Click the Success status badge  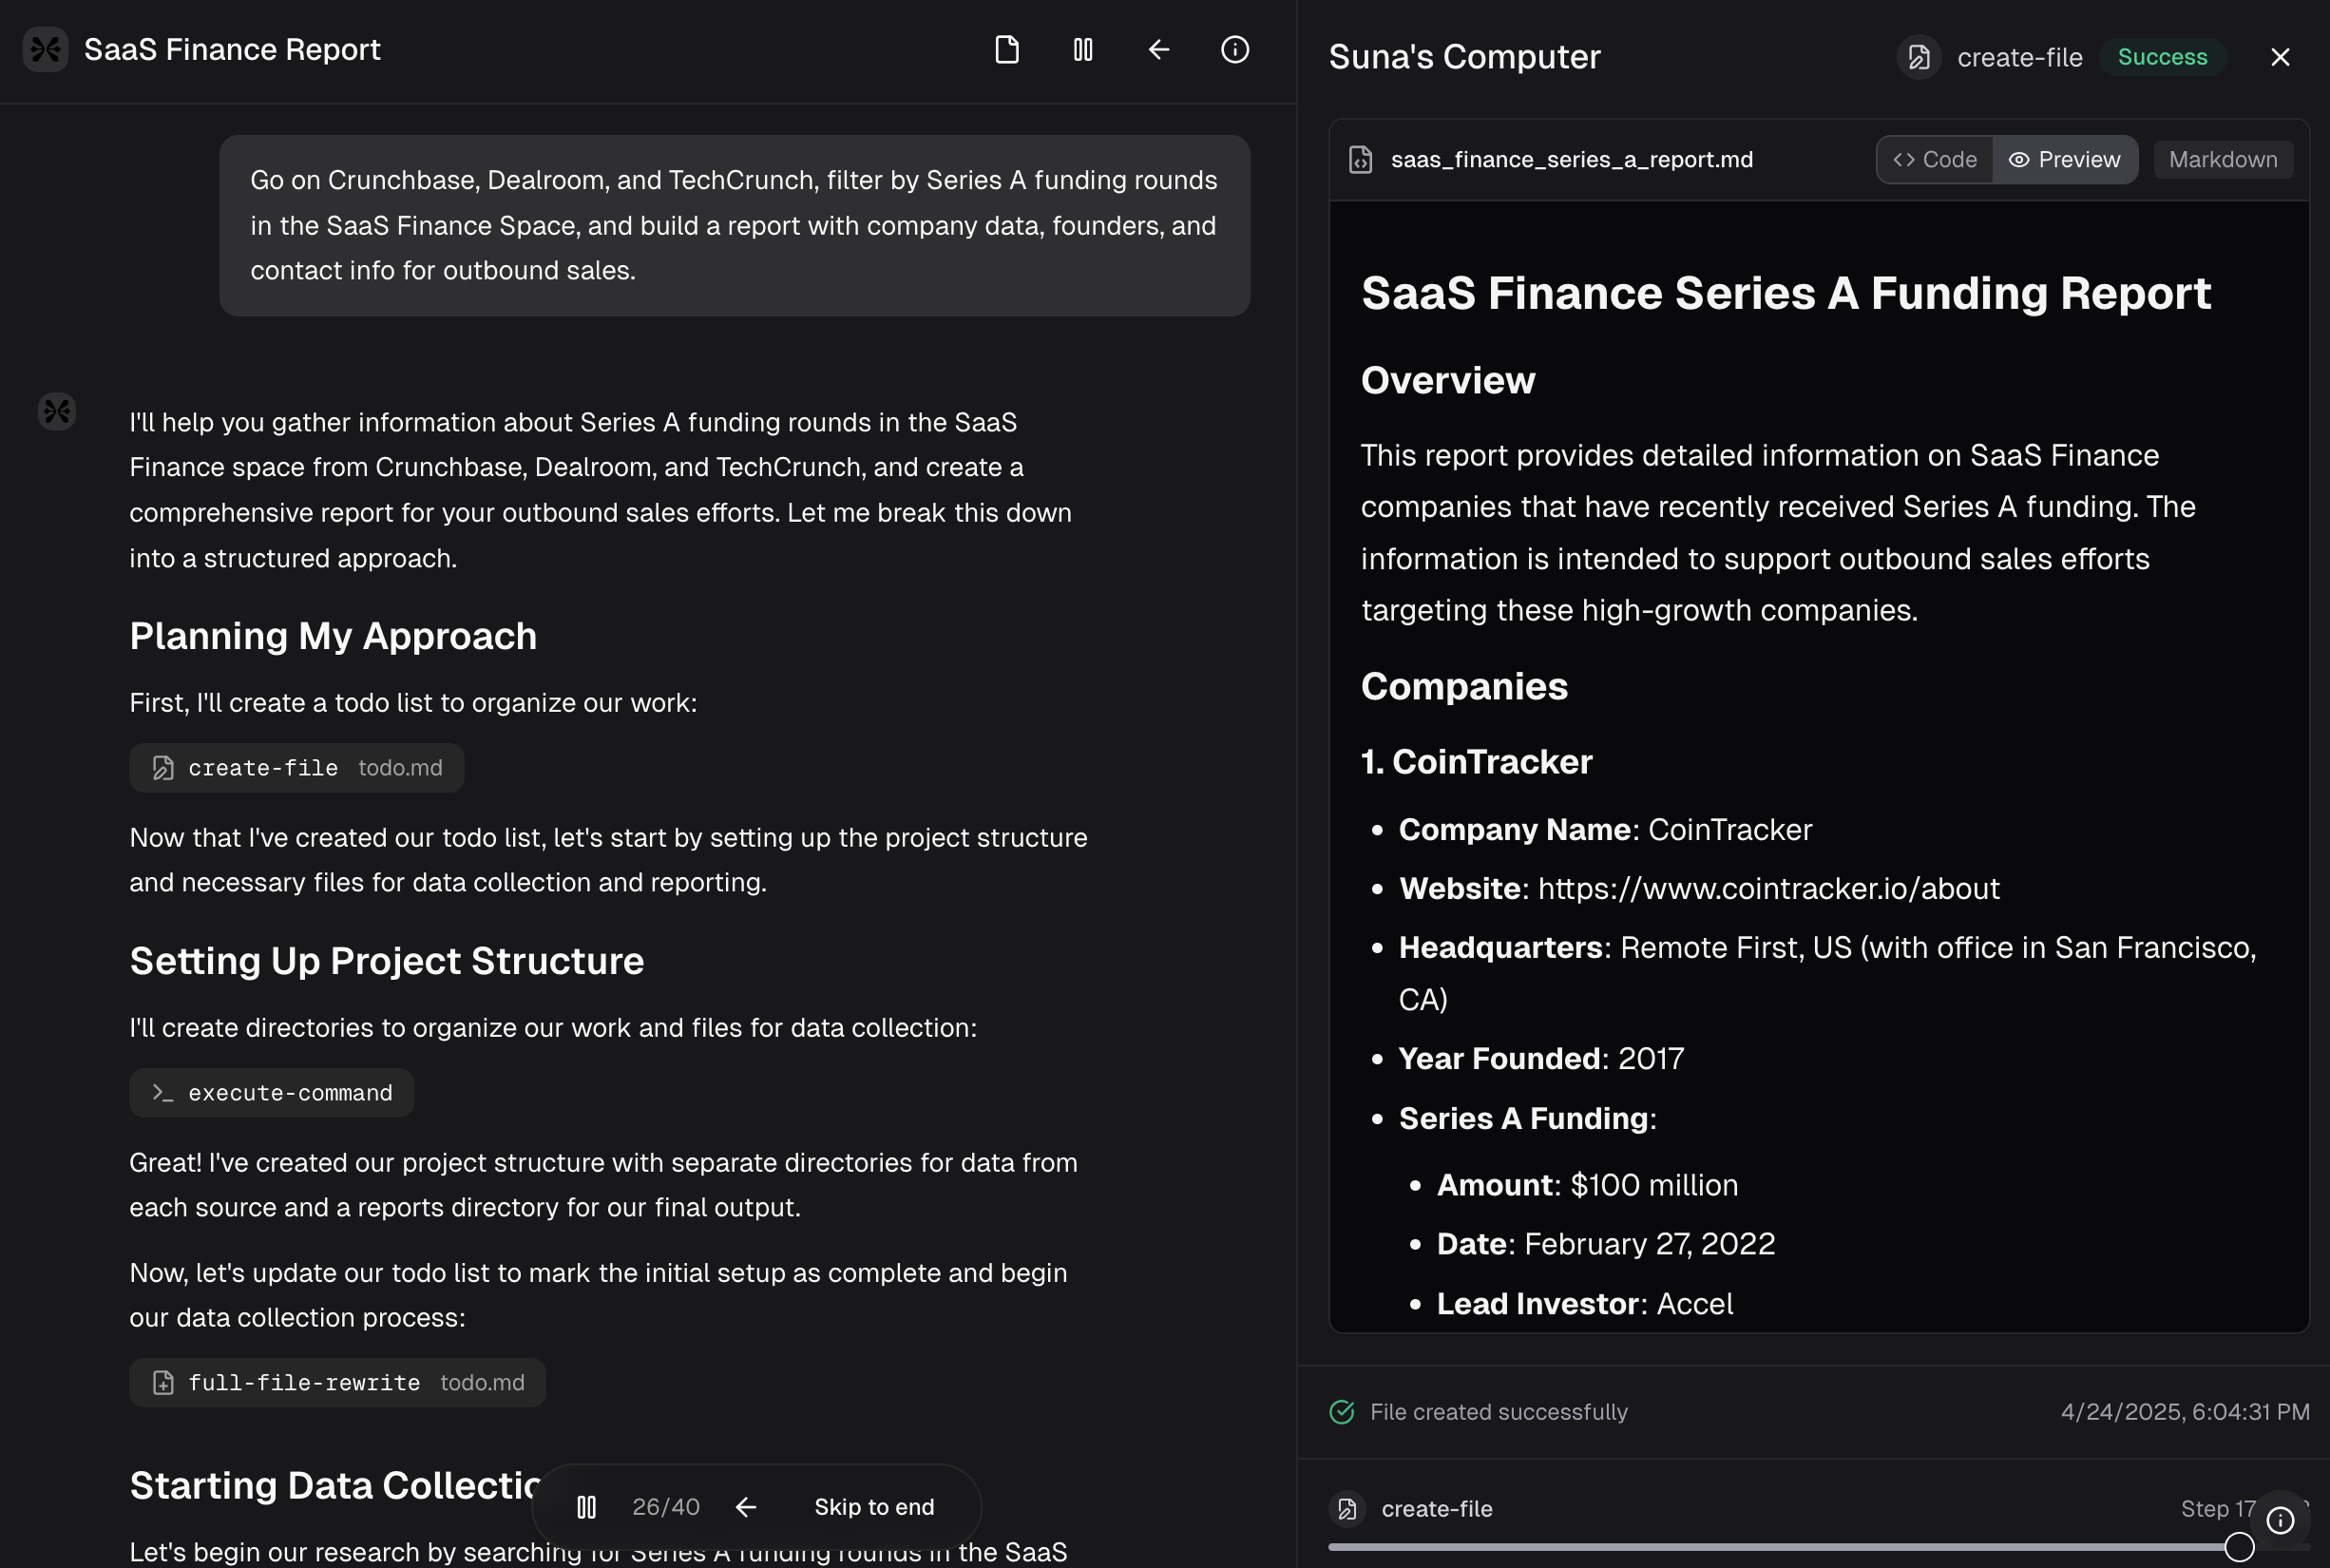(2162, 57)
